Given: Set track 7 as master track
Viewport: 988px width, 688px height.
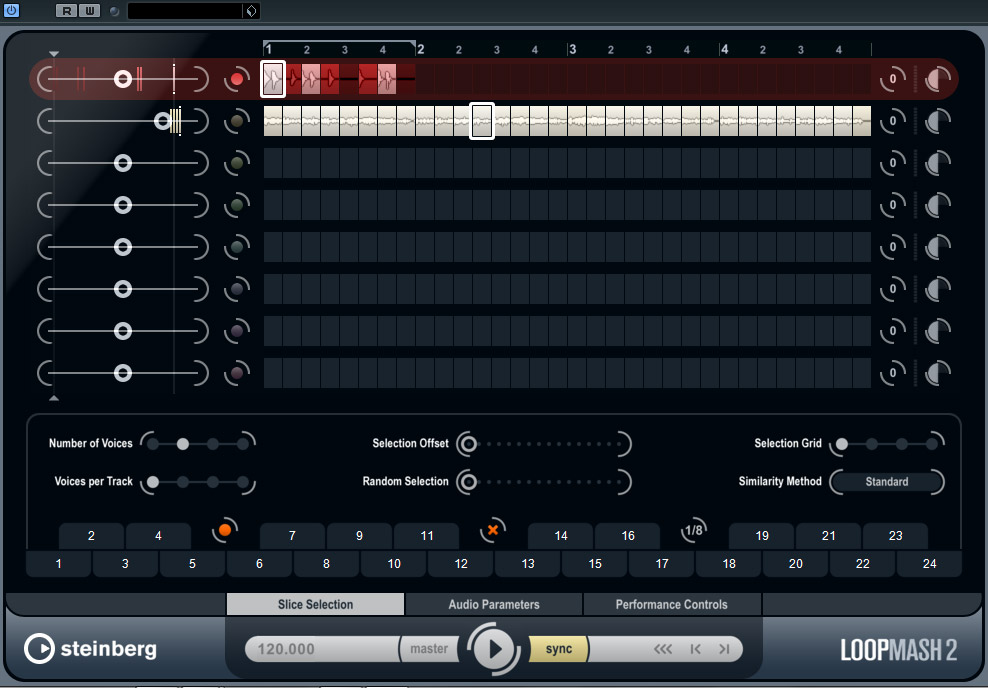Looking at the screenshot, I should click(237, 331).
